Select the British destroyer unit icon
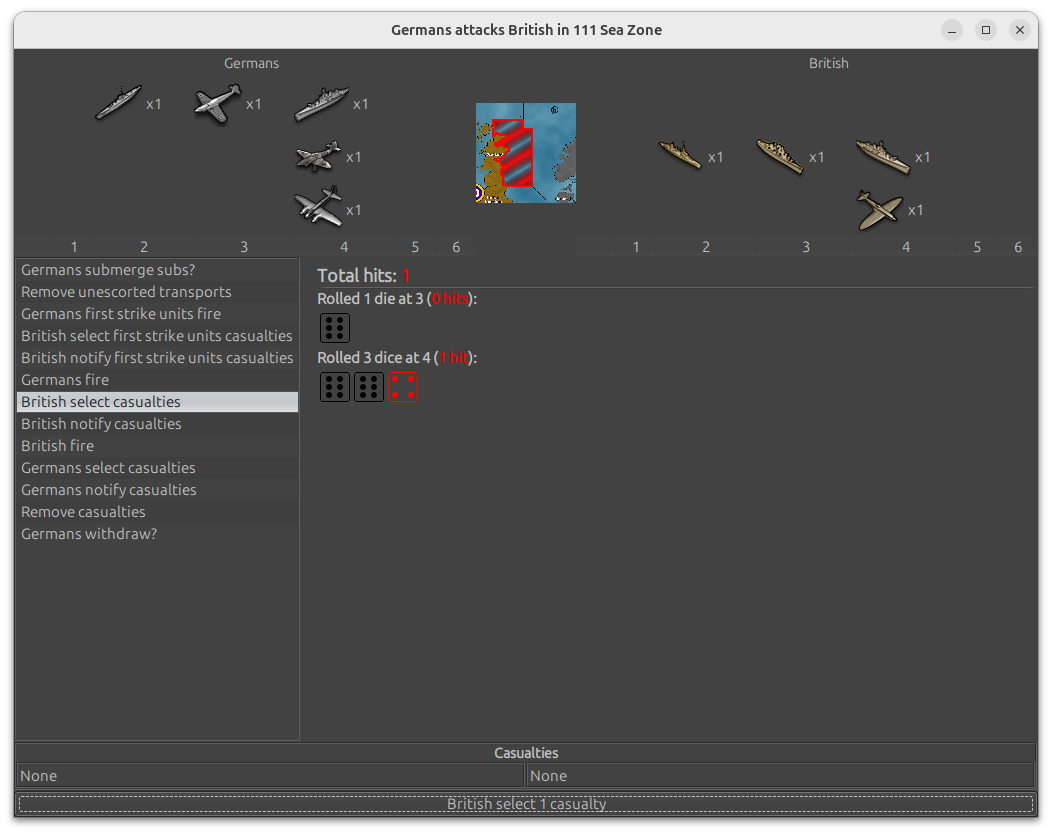The height and width of the screenshot is (834, 1052). coord(681,155)
